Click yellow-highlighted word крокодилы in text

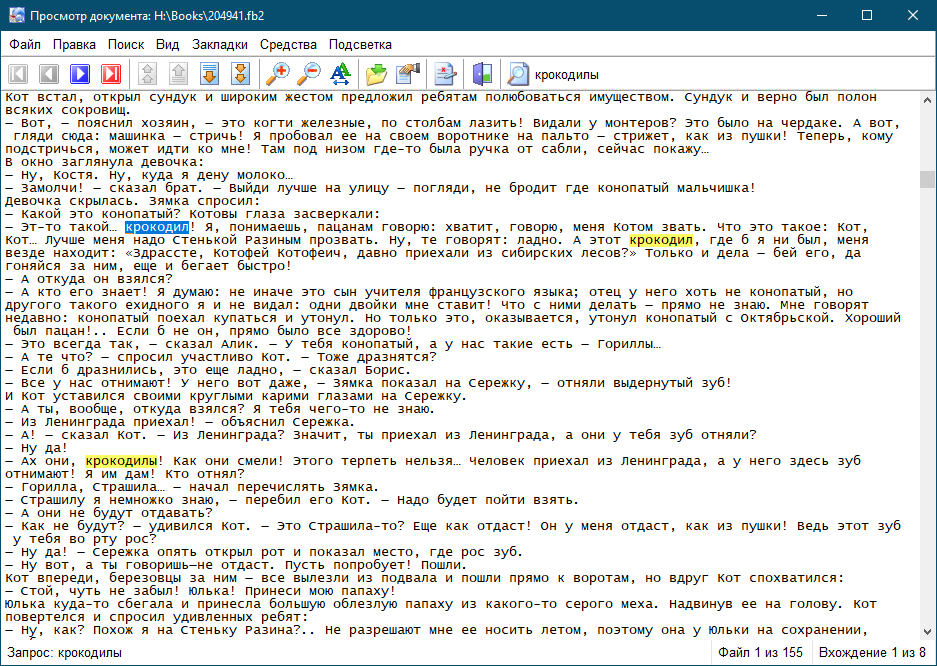tap(121, 461)
